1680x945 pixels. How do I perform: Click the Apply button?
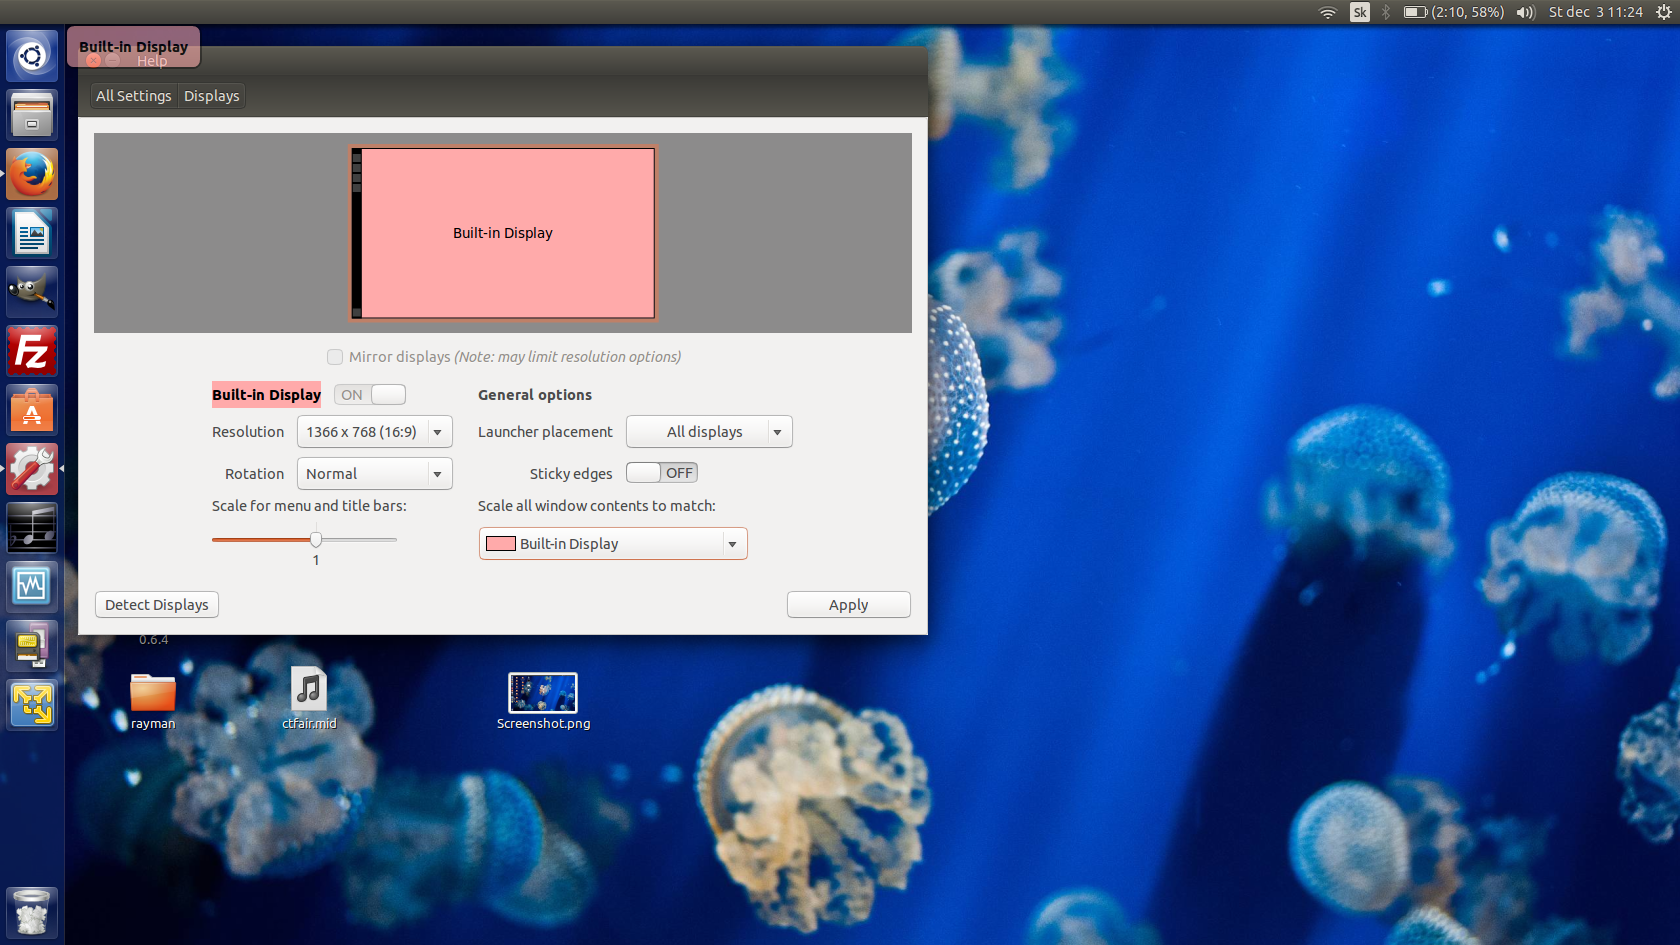coord(849,605)
